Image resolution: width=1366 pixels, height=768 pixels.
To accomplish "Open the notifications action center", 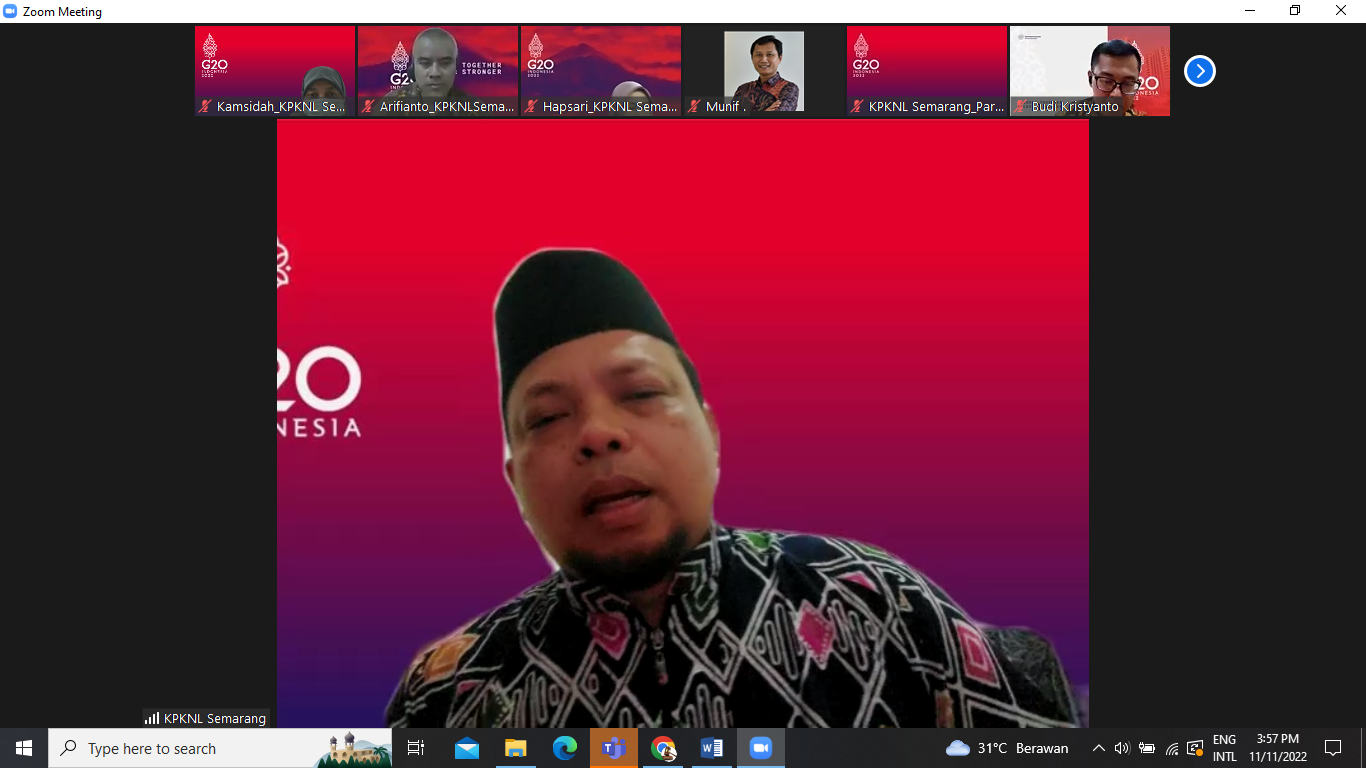I will 1333,748.
